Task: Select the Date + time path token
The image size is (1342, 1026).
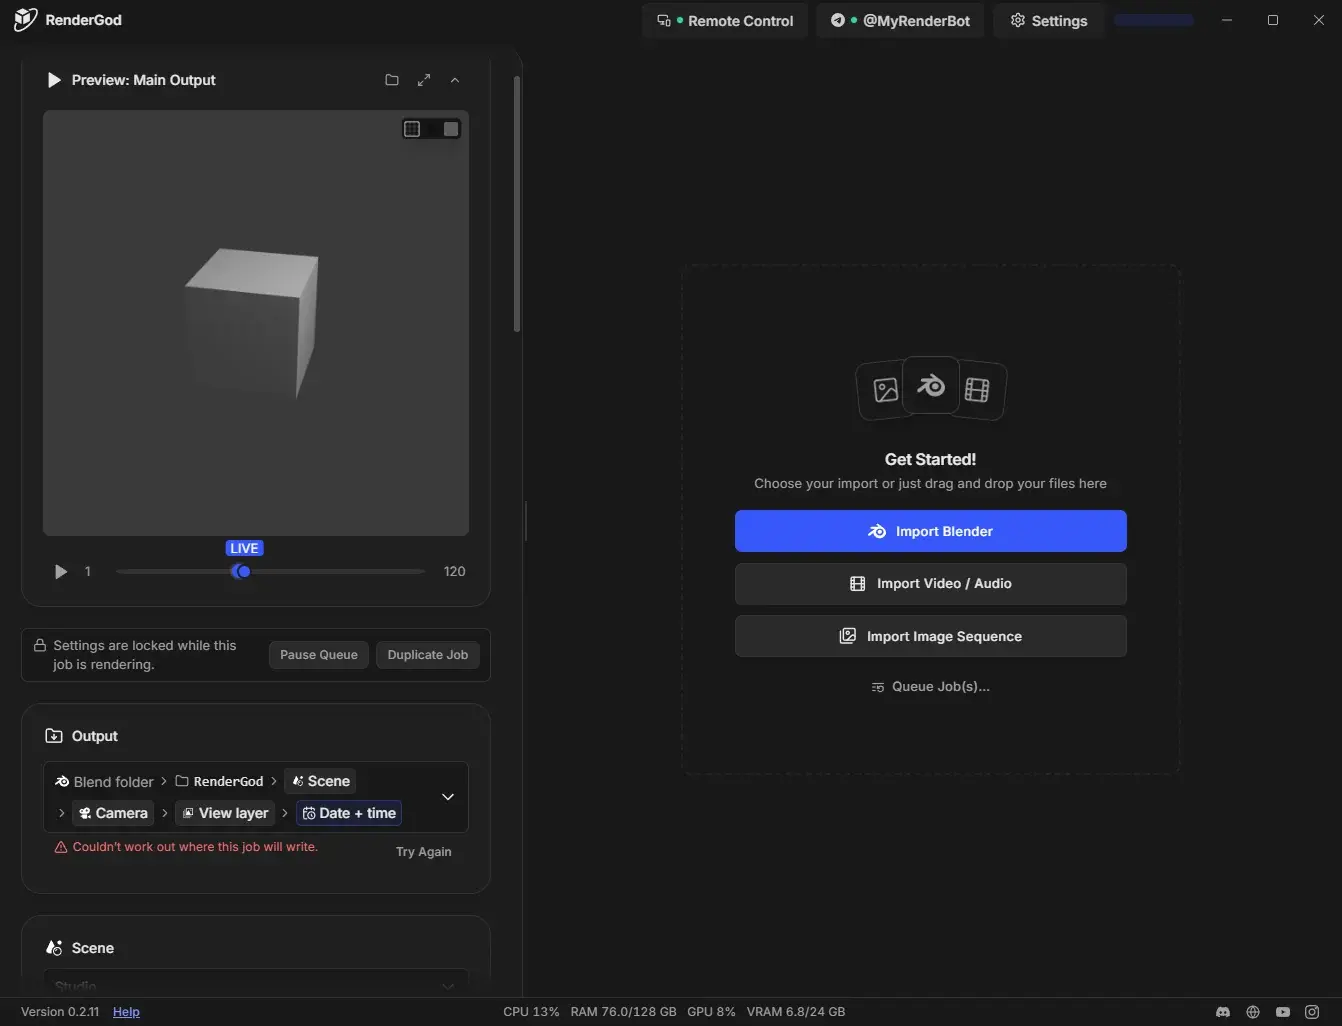Action: pyautogui.click(x=349, y=813)
